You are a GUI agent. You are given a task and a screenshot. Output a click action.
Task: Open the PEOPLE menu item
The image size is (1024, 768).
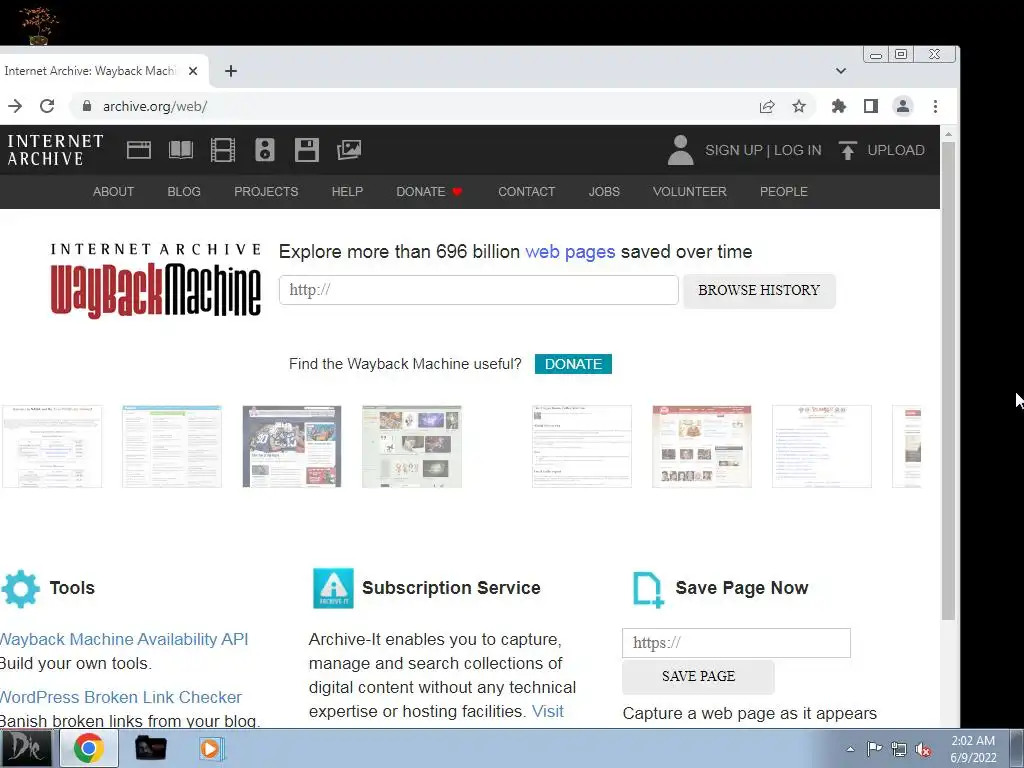pos(783,191)
